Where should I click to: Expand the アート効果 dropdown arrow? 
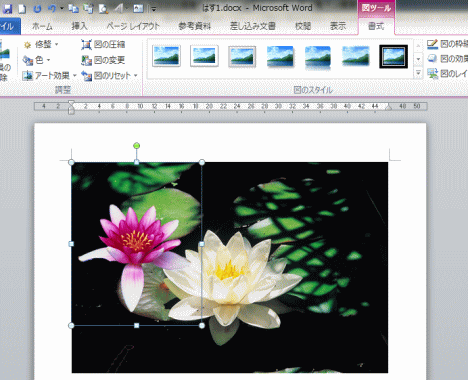tap(75, 76)
